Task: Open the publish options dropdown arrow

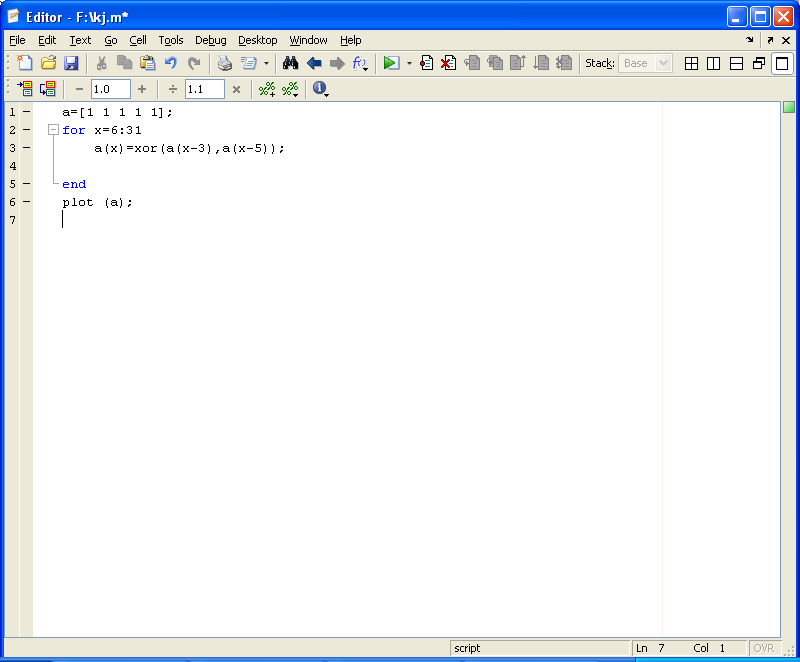Action: tap(266, 64)
